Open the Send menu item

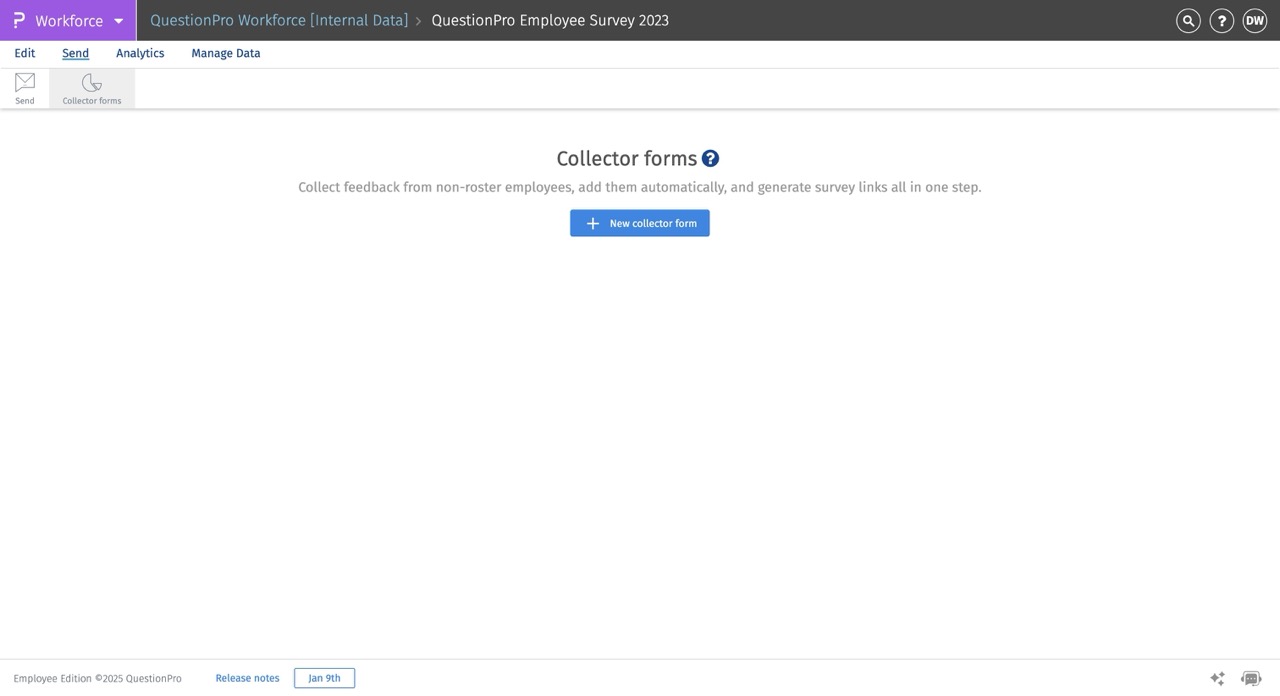[75, 53]
